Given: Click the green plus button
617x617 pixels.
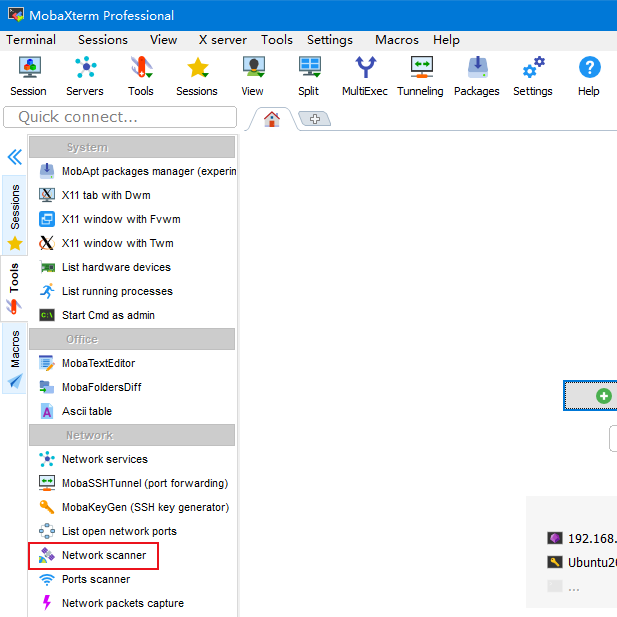Looking at the screenshot, I should pyautogui.click(x=590, y=396).
